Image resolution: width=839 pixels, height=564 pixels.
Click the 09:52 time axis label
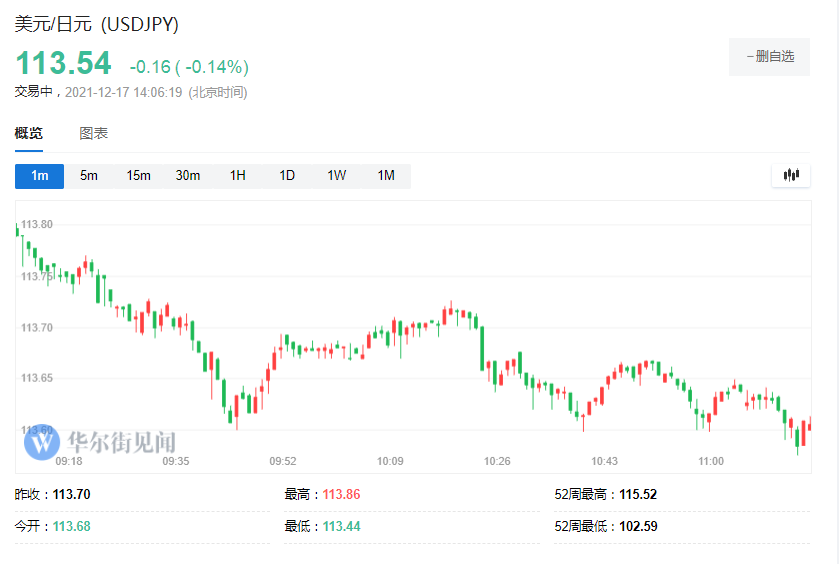coord(283,462)
